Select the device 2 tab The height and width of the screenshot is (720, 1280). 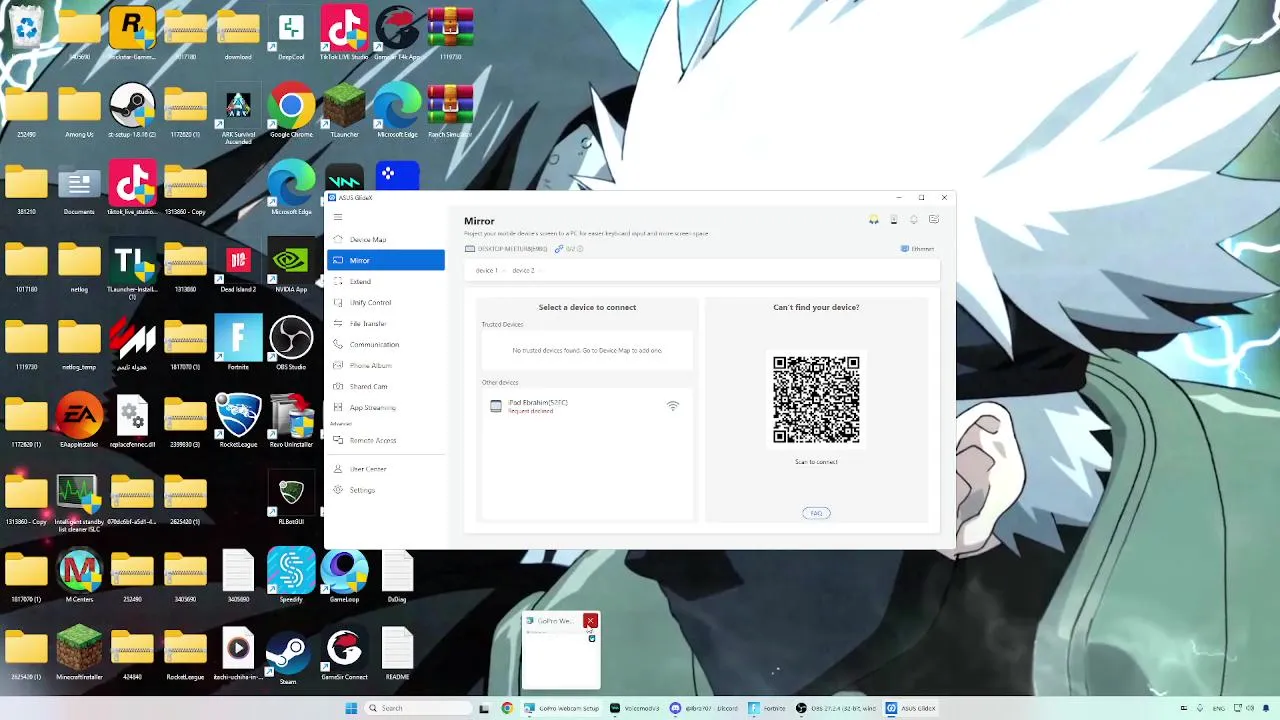point(524,270)
